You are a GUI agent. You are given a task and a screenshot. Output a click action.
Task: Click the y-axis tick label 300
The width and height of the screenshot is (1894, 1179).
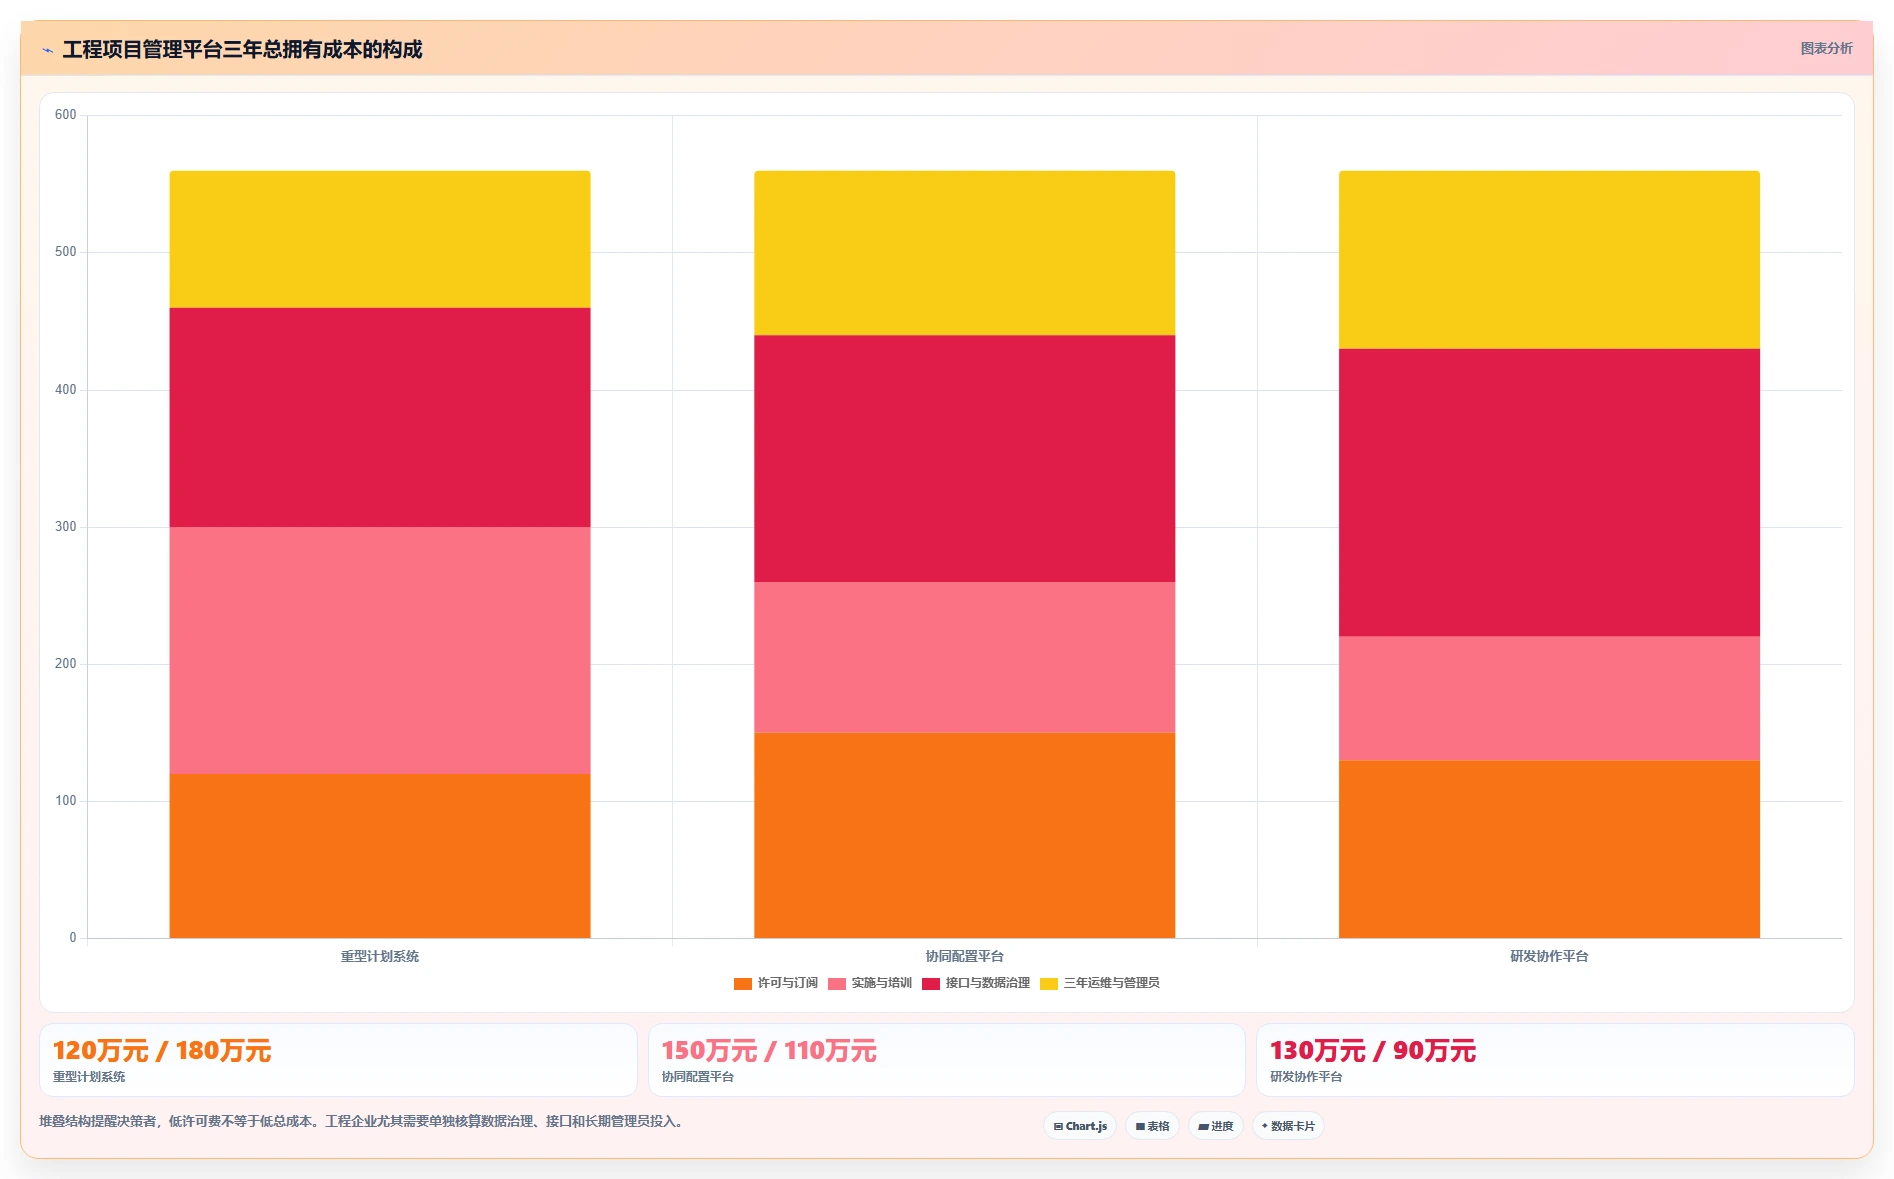pyautogui.click(x=66, y=527)
